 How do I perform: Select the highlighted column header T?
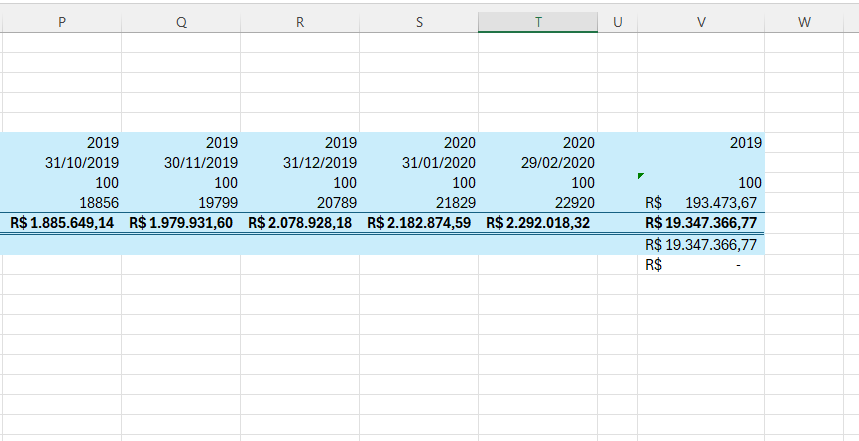538,22
